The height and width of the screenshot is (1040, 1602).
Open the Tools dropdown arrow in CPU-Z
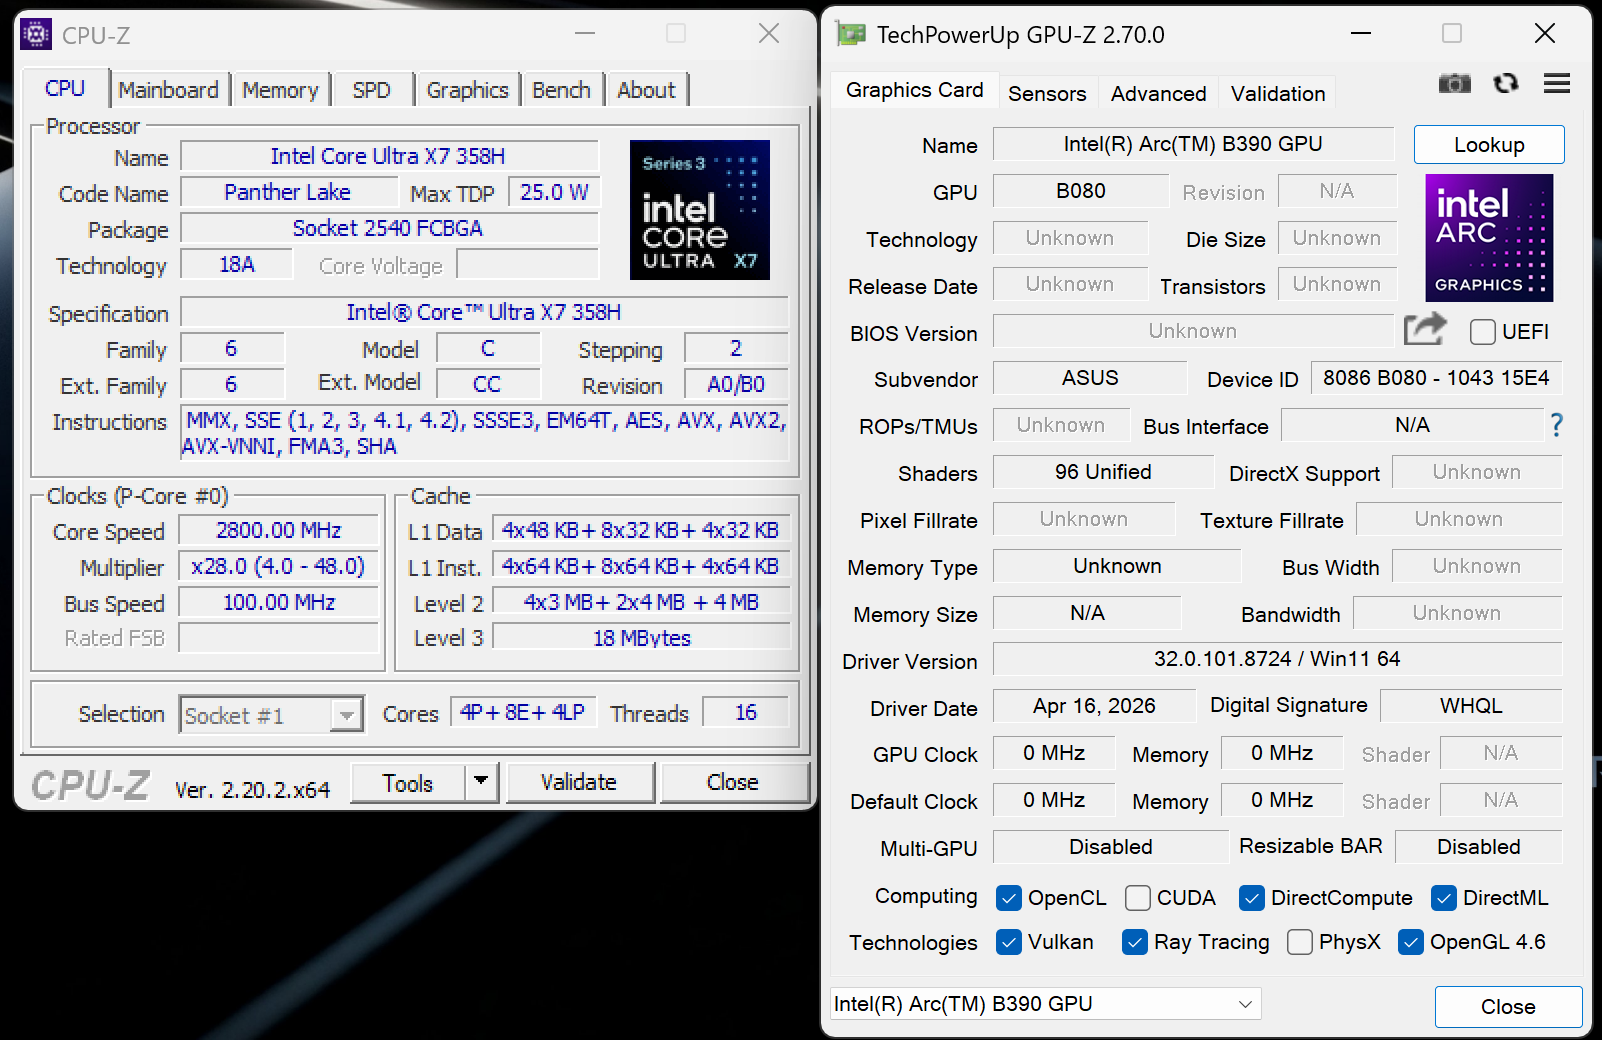(x=481, y=782)
